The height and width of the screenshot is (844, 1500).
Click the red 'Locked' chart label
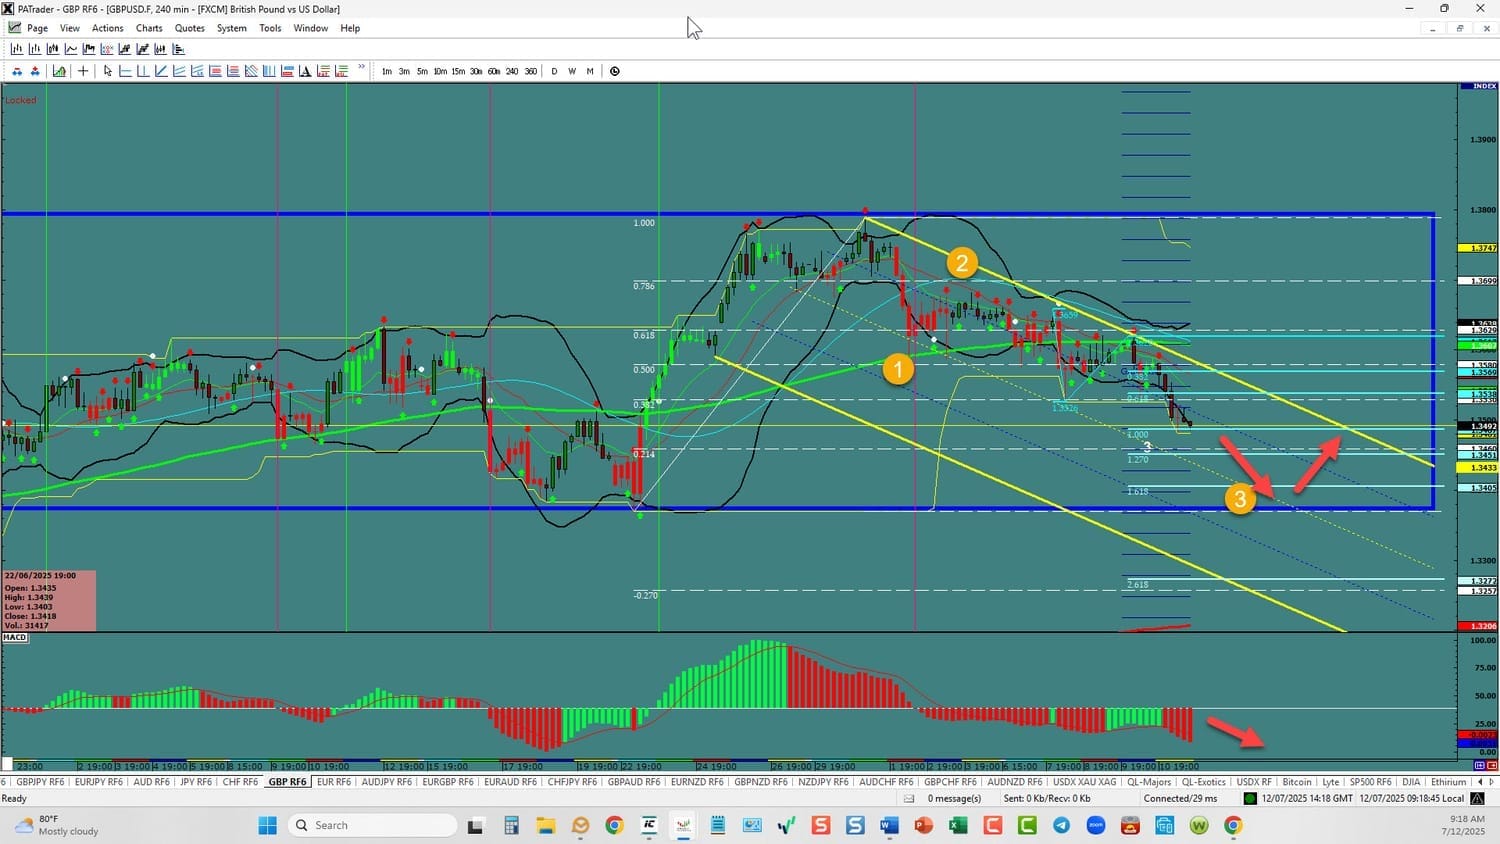click(x=21, y=100)
